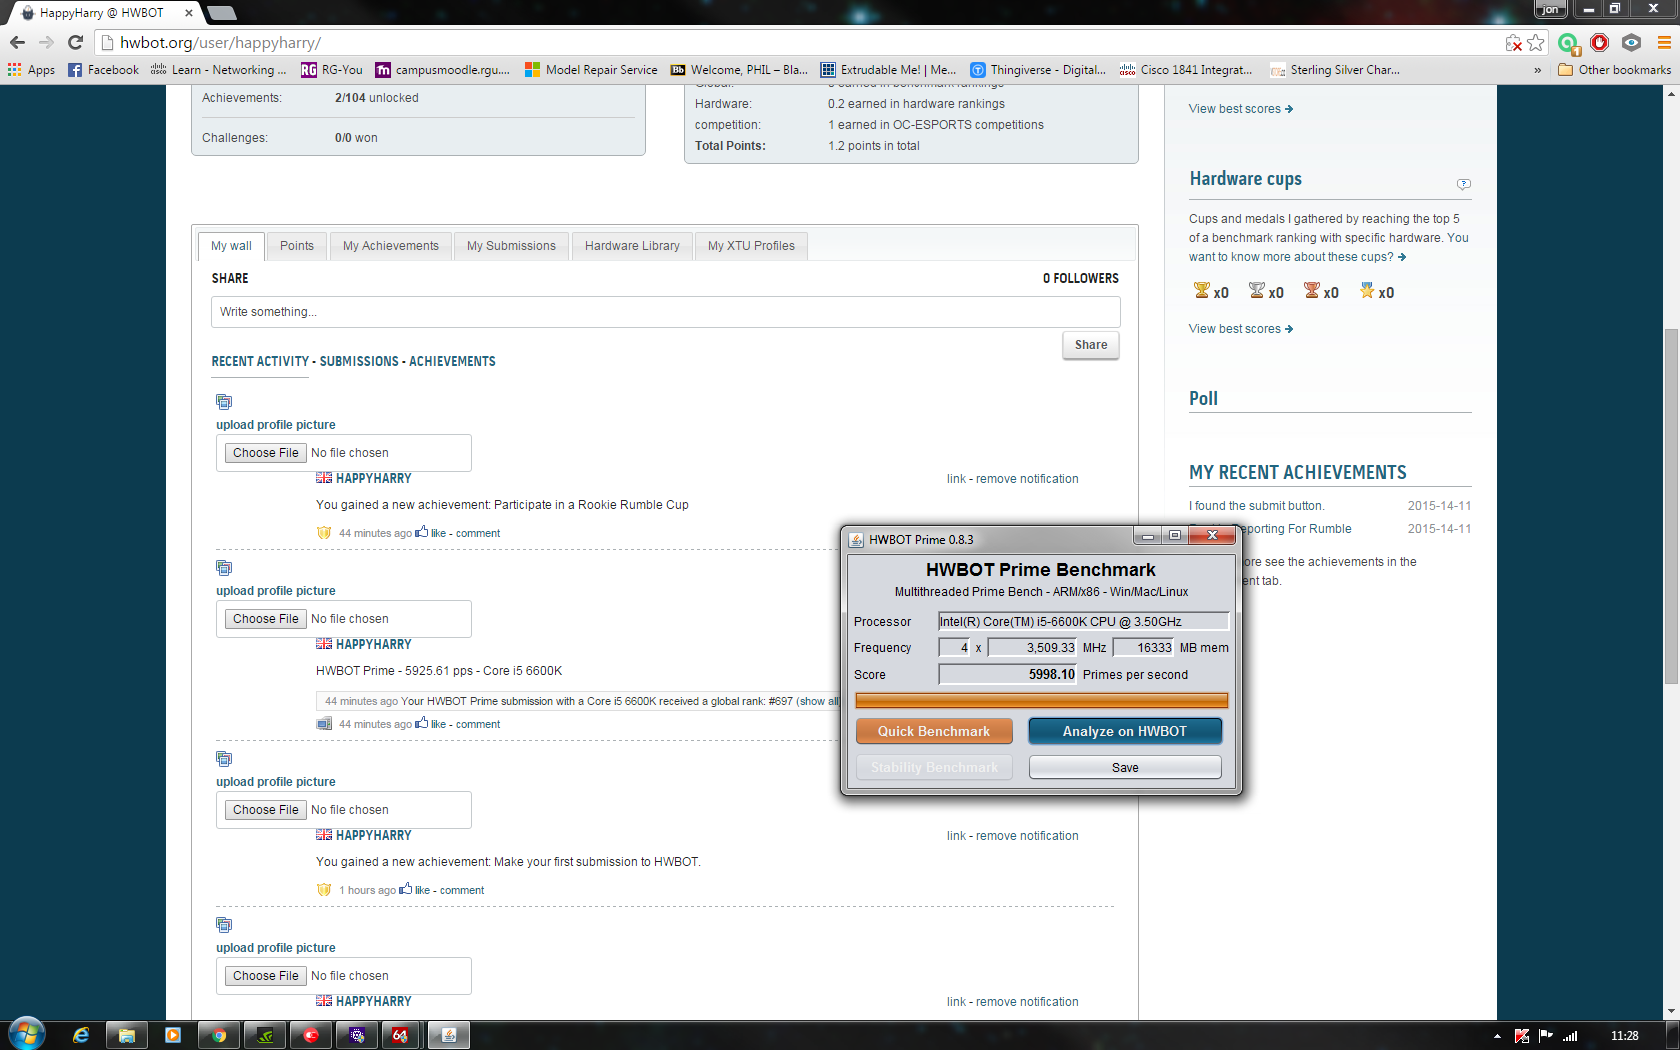This screenshot has width=1680, height=1050.
Task: Click the Write something input field
Action: click(x=665, y=312)
